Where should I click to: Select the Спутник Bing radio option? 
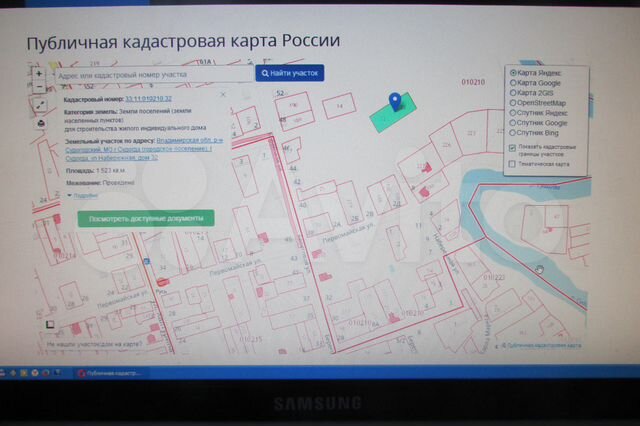[513, 133]
